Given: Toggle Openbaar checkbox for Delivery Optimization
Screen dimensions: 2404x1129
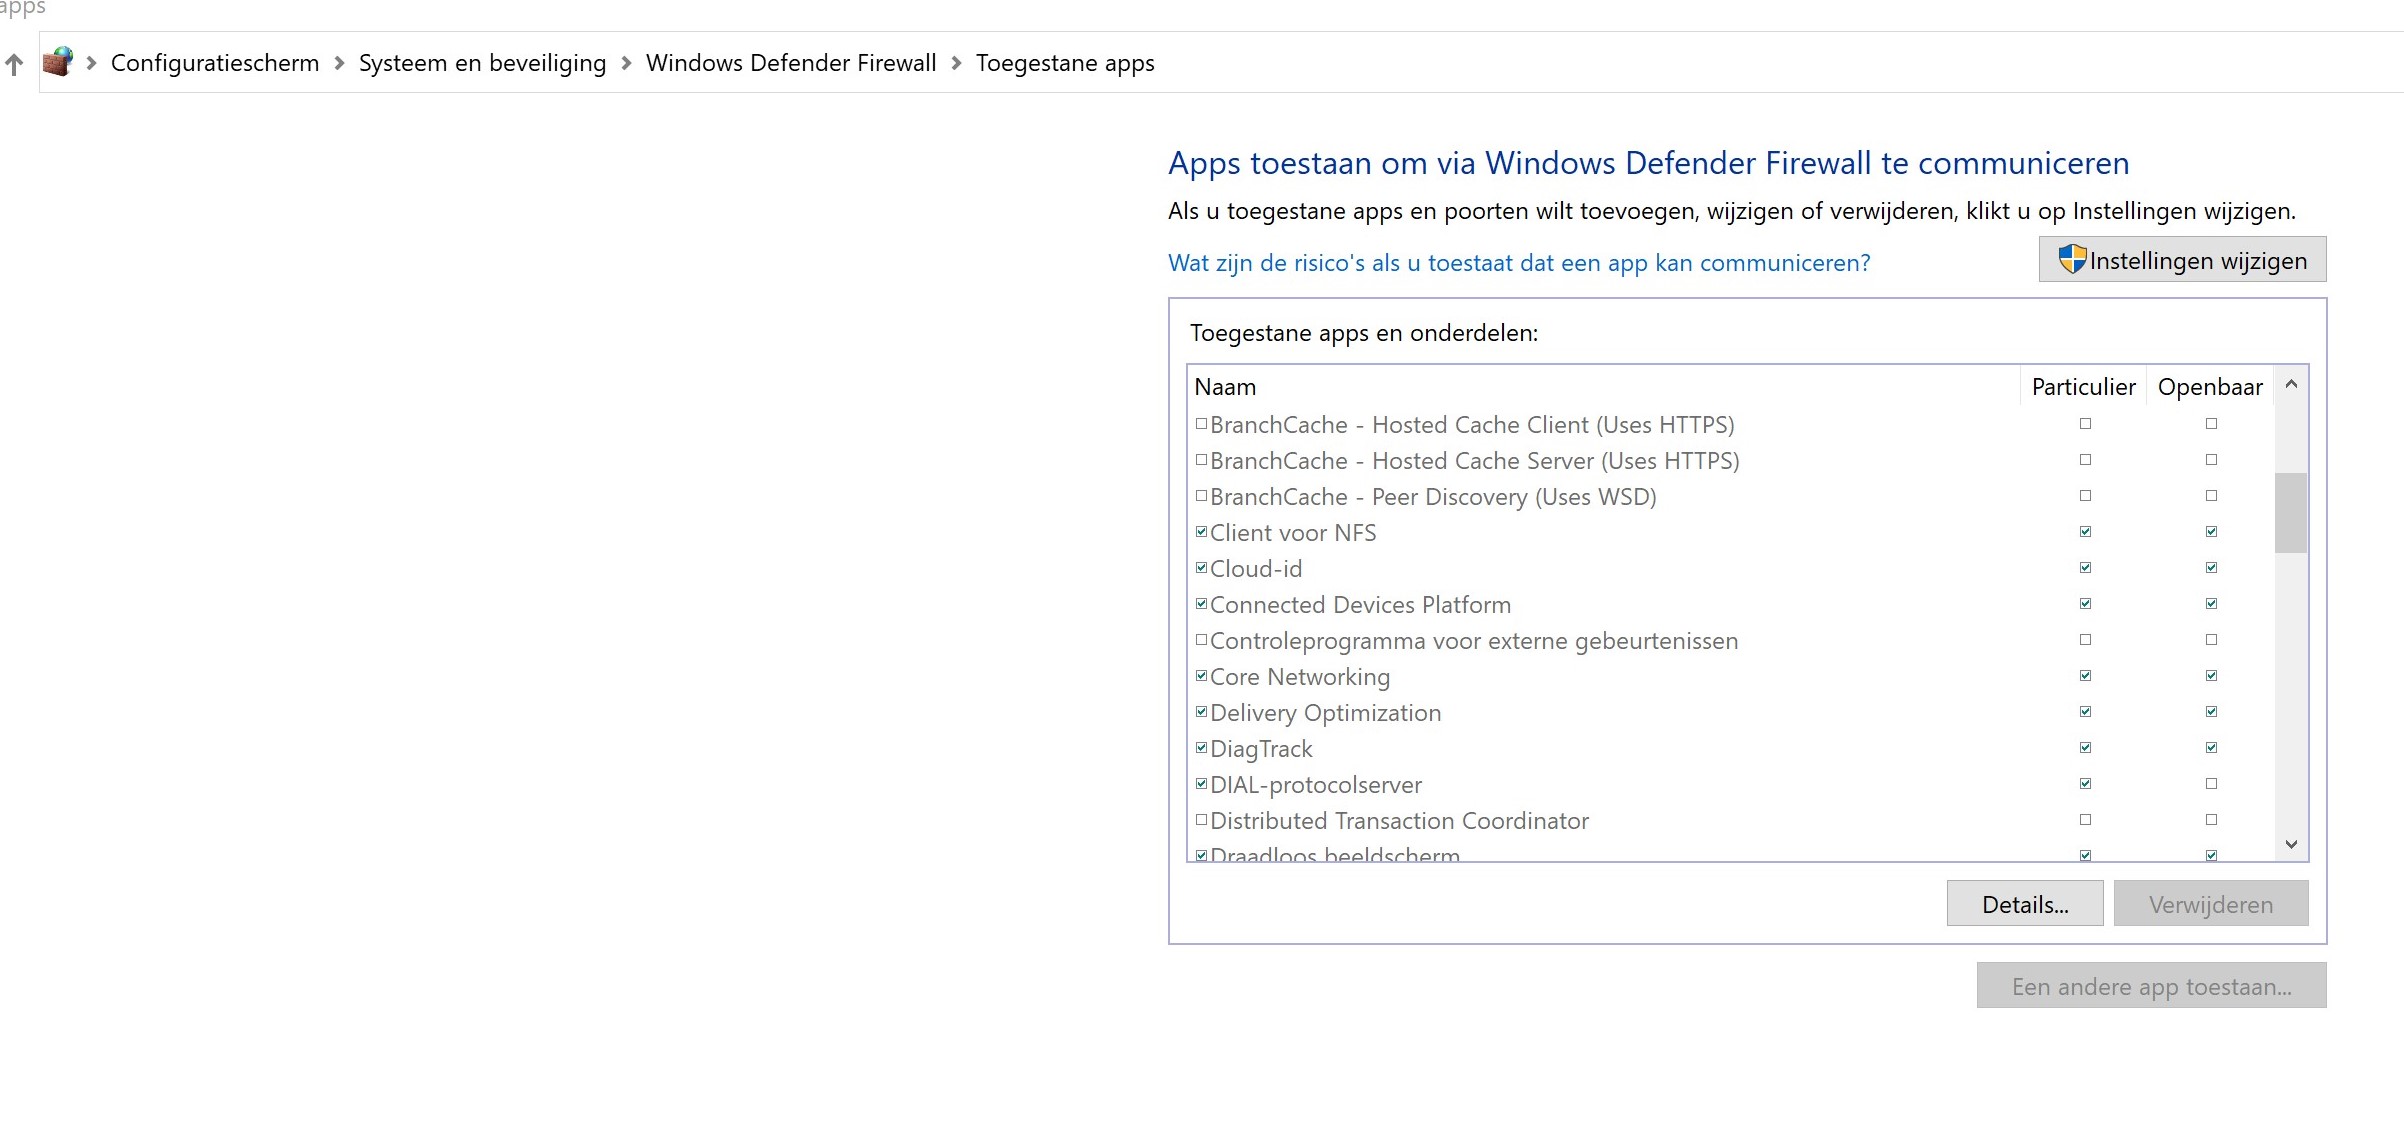Looking at the screenshot, I should point(2211,712).
